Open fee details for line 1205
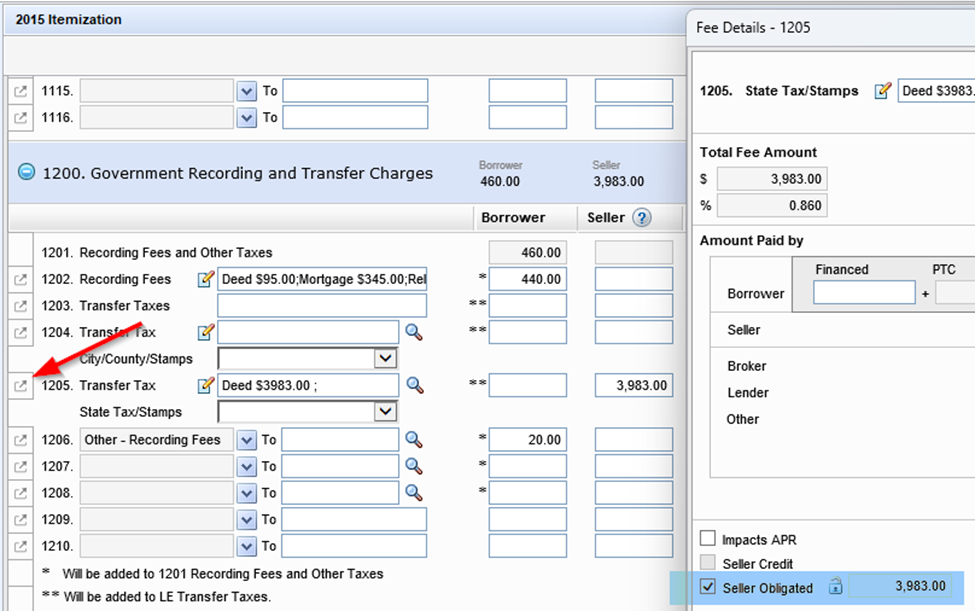975x611 pixels. point(21,386)
